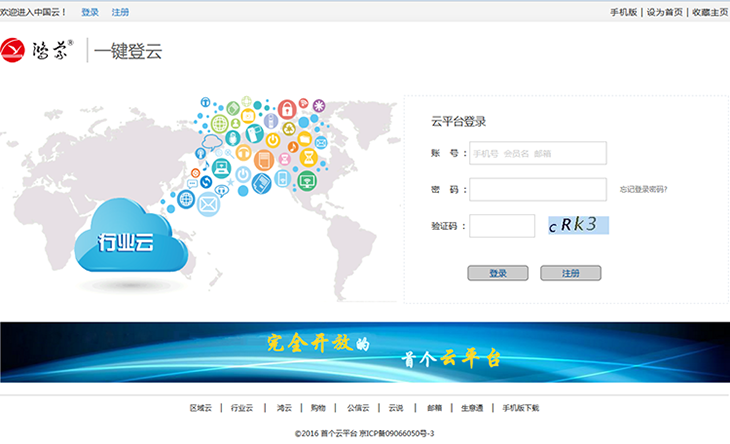Open the 忘记登录密码 forgot password link

[x=643, y=189]
